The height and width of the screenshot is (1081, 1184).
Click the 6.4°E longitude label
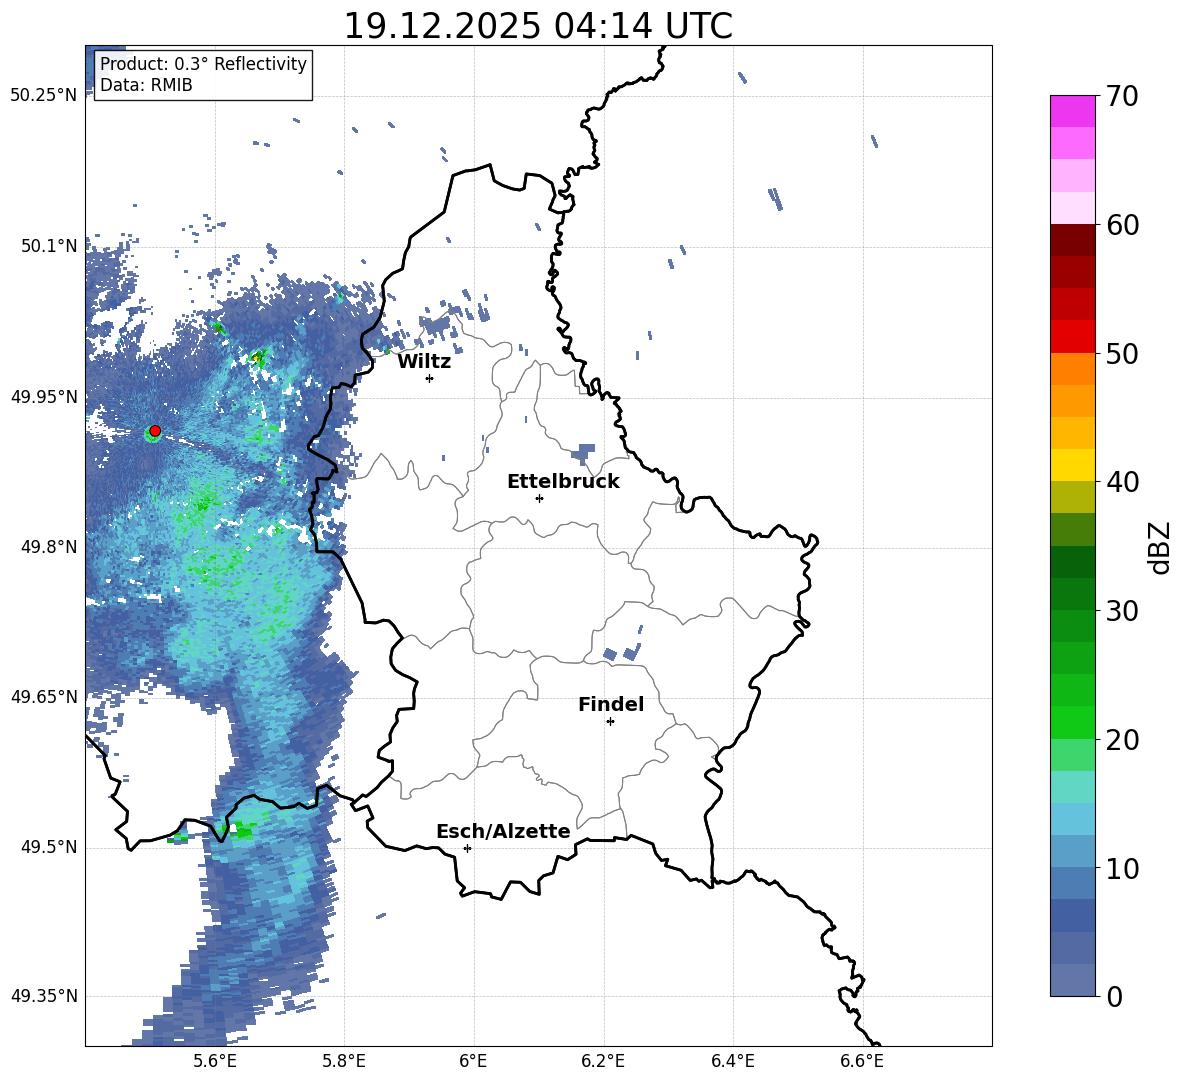[732, 1062]
